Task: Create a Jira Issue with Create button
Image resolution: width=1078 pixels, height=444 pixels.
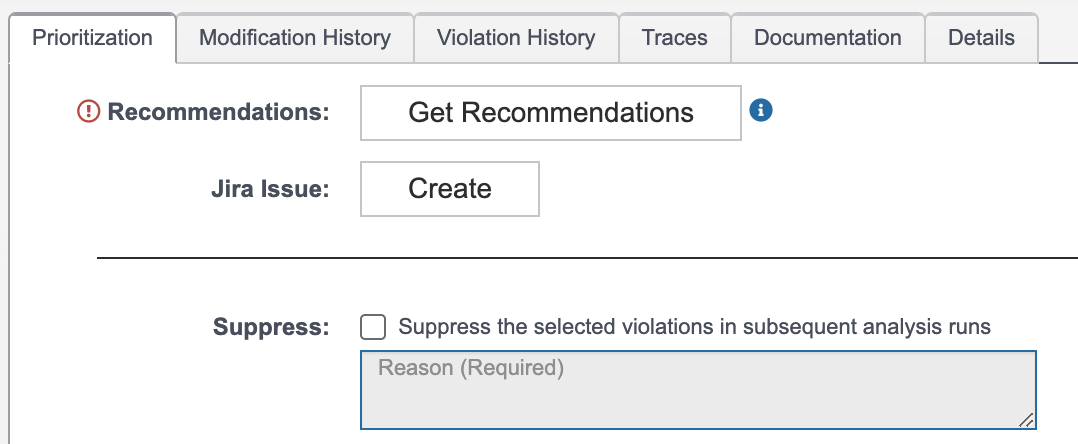Action: click(450, 189)
